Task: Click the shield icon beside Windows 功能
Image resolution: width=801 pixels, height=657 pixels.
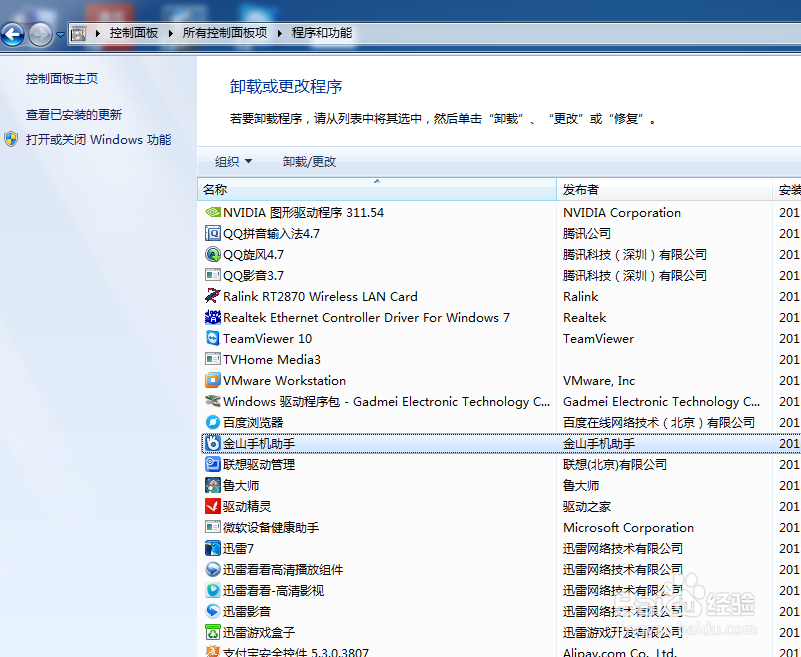Action: [x=11, y=139]
